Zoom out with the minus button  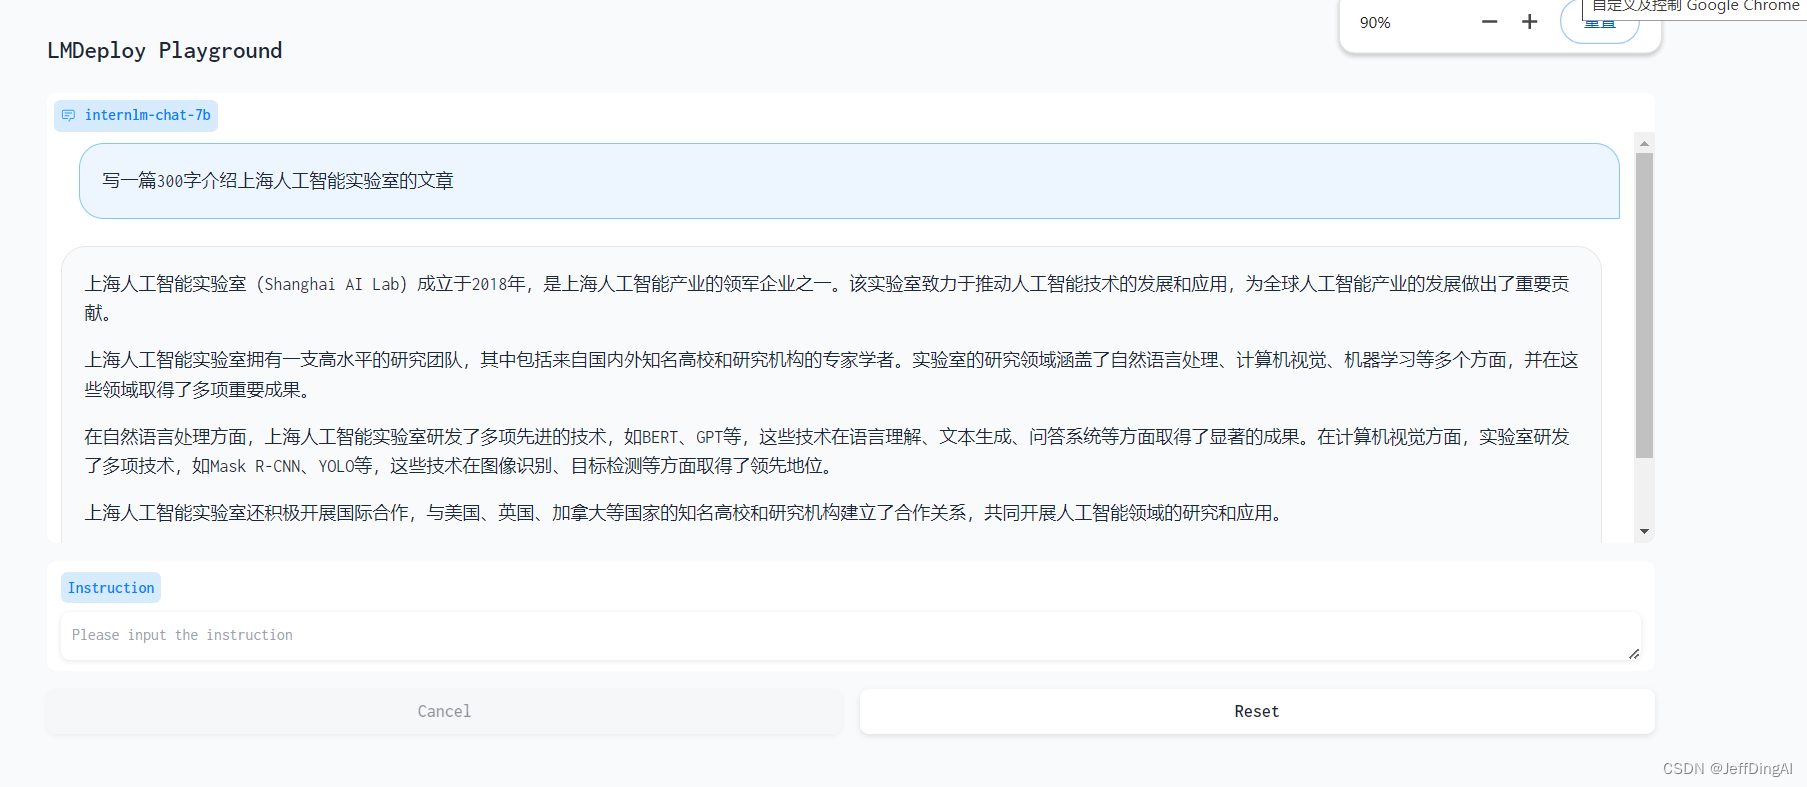click(x=1489, y=22)
